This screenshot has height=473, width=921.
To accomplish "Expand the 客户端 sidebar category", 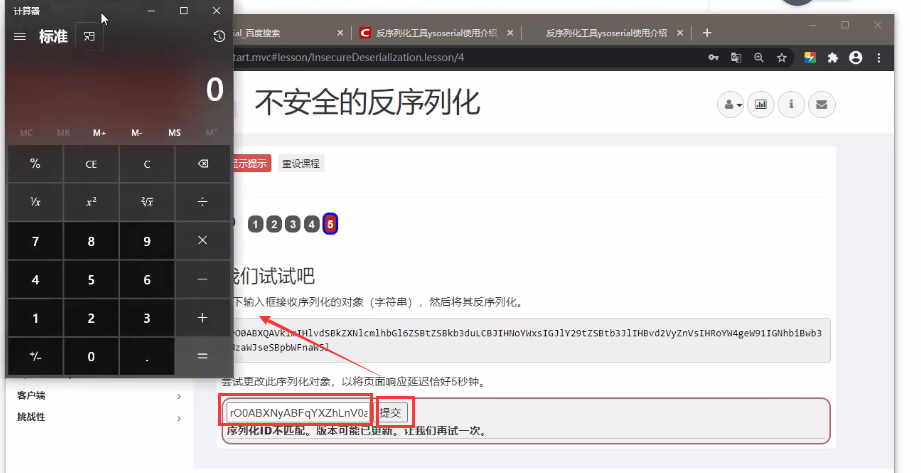I will pos(98,396).
